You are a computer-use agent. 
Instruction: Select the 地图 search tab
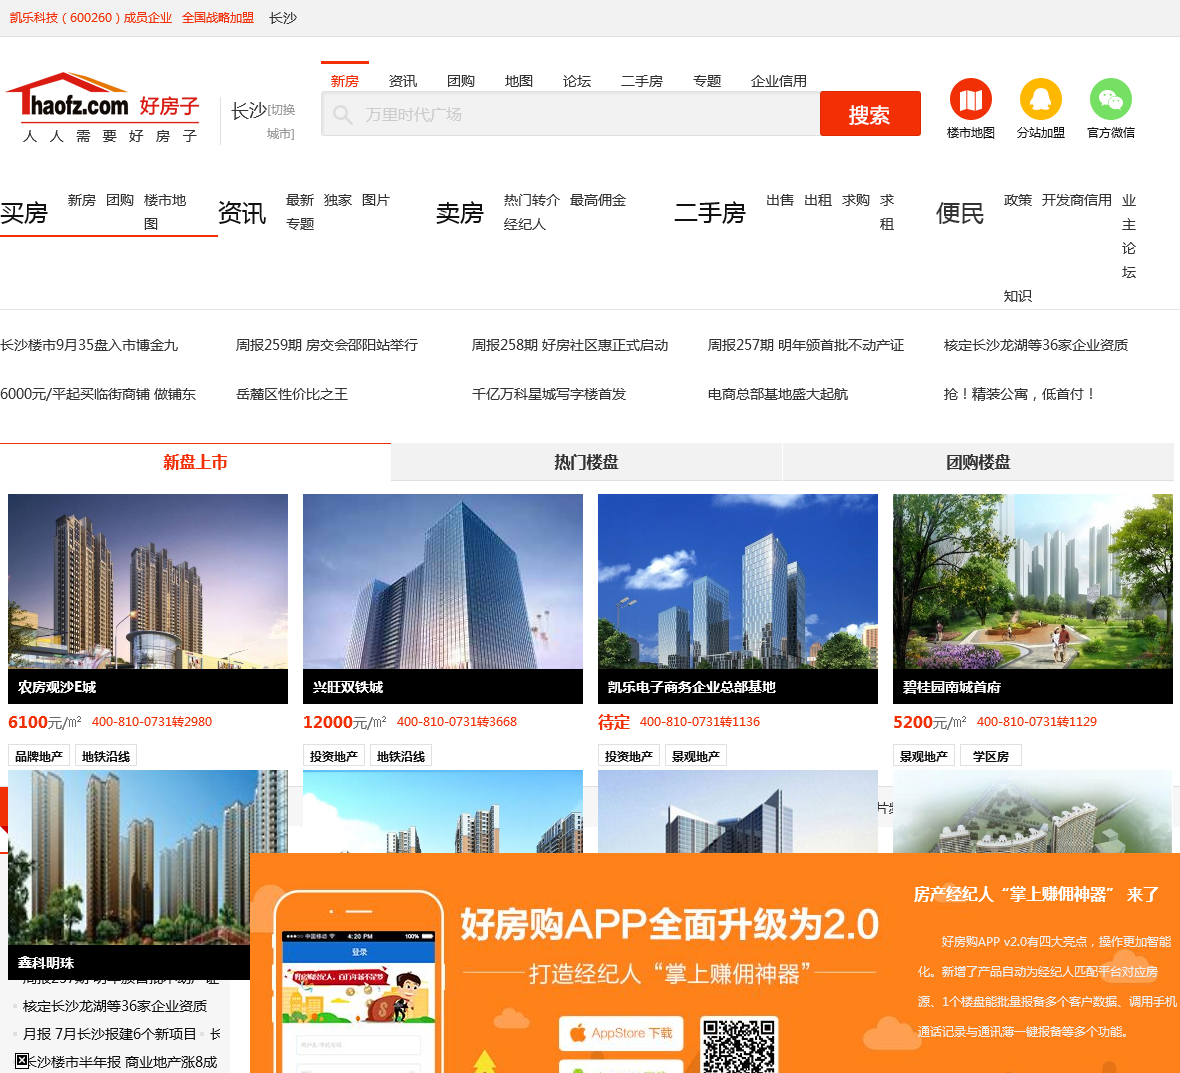coord(519,81)
